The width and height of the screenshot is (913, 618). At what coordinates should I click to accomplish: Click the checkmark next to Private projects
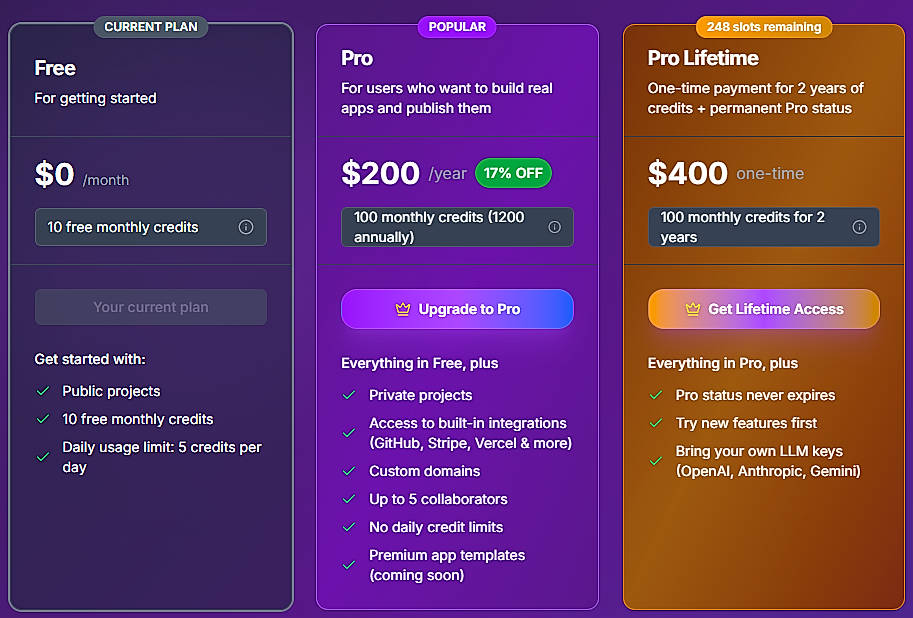tap(349, 396)
